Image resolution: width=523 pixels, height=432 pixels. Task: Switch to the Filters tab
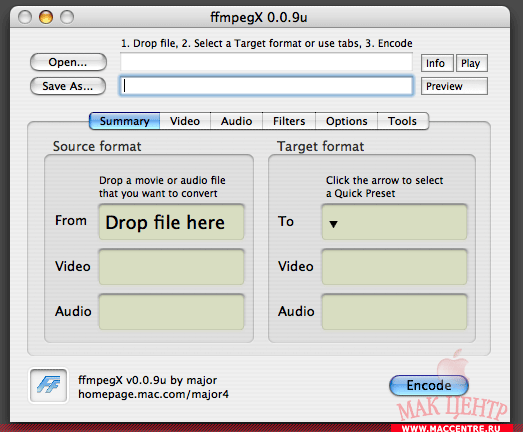point(289,121)
